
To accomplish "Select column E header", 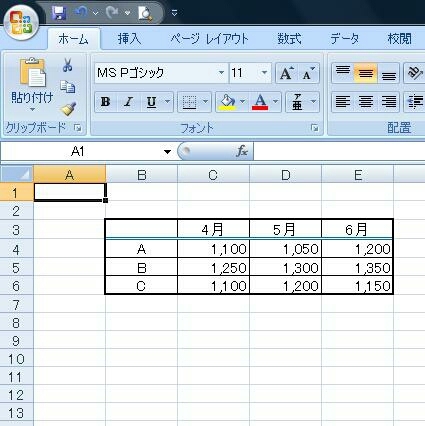I will coord(358,174).
